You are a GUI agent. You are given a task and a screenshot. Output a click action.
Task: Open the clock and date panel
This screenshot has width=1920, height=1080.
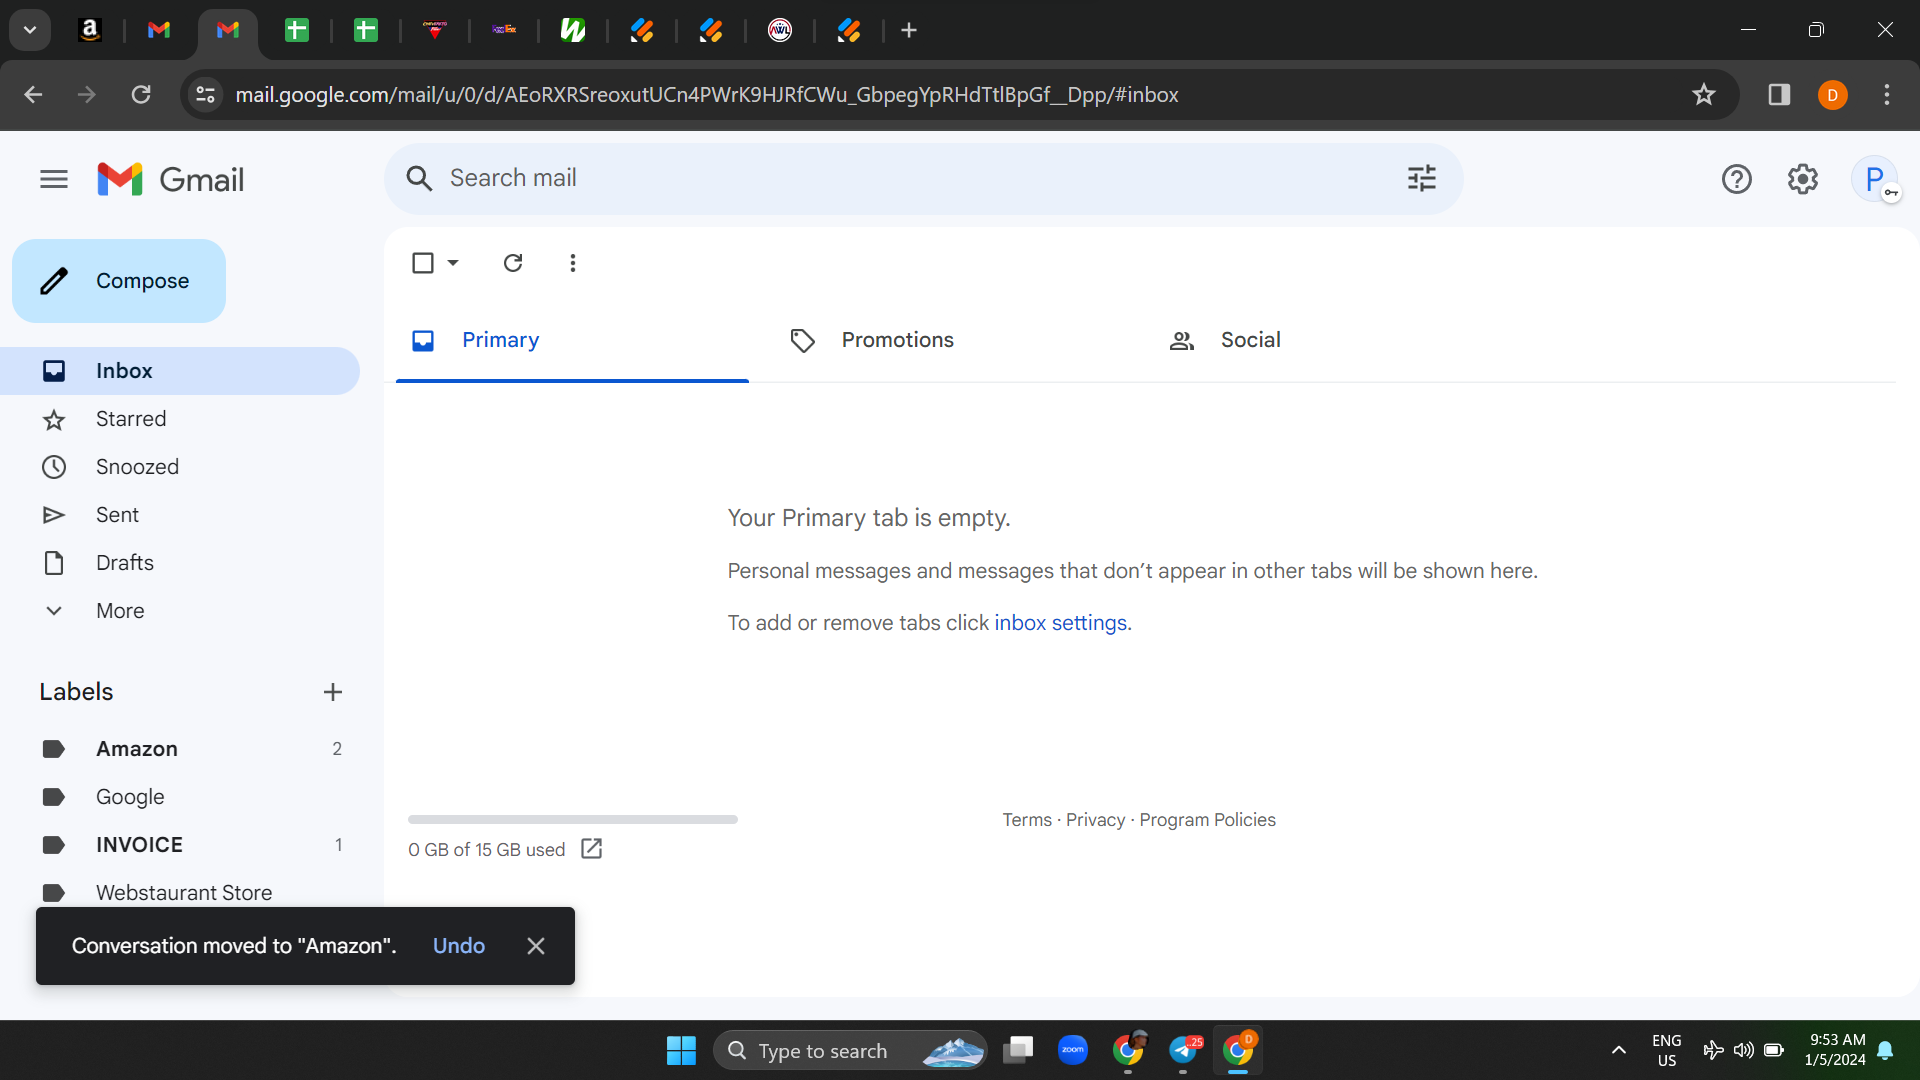(1835, 1050)
